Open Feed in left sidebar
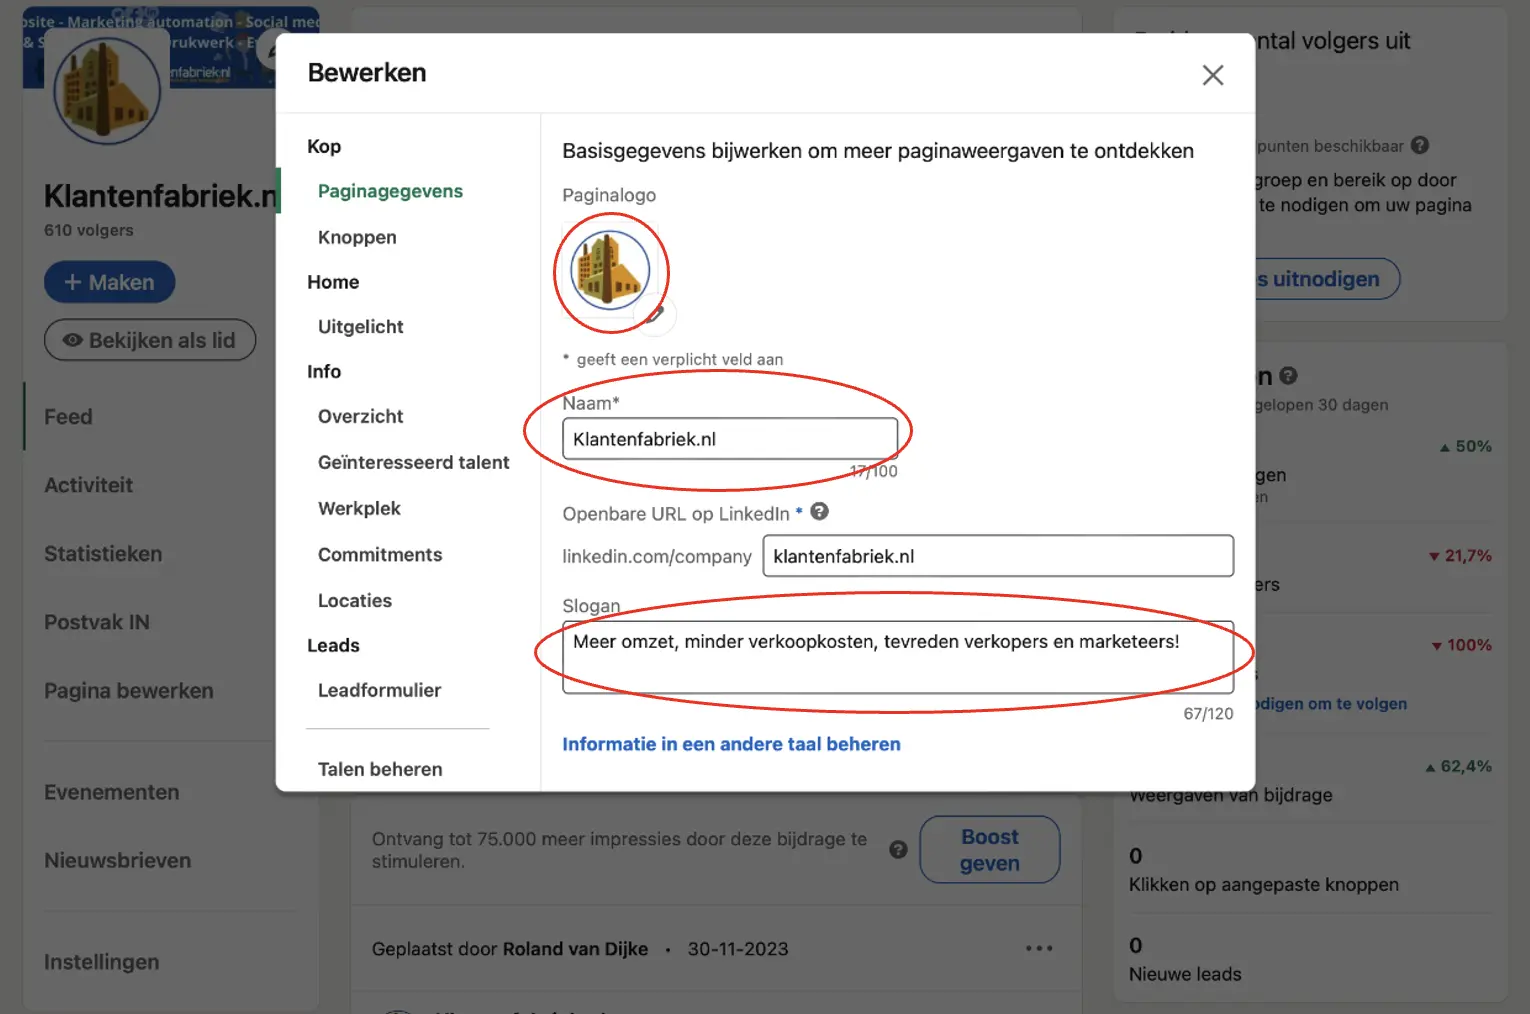This screenshot has height=1014, width=1530. pyautogui.click(x=68, y=417)
